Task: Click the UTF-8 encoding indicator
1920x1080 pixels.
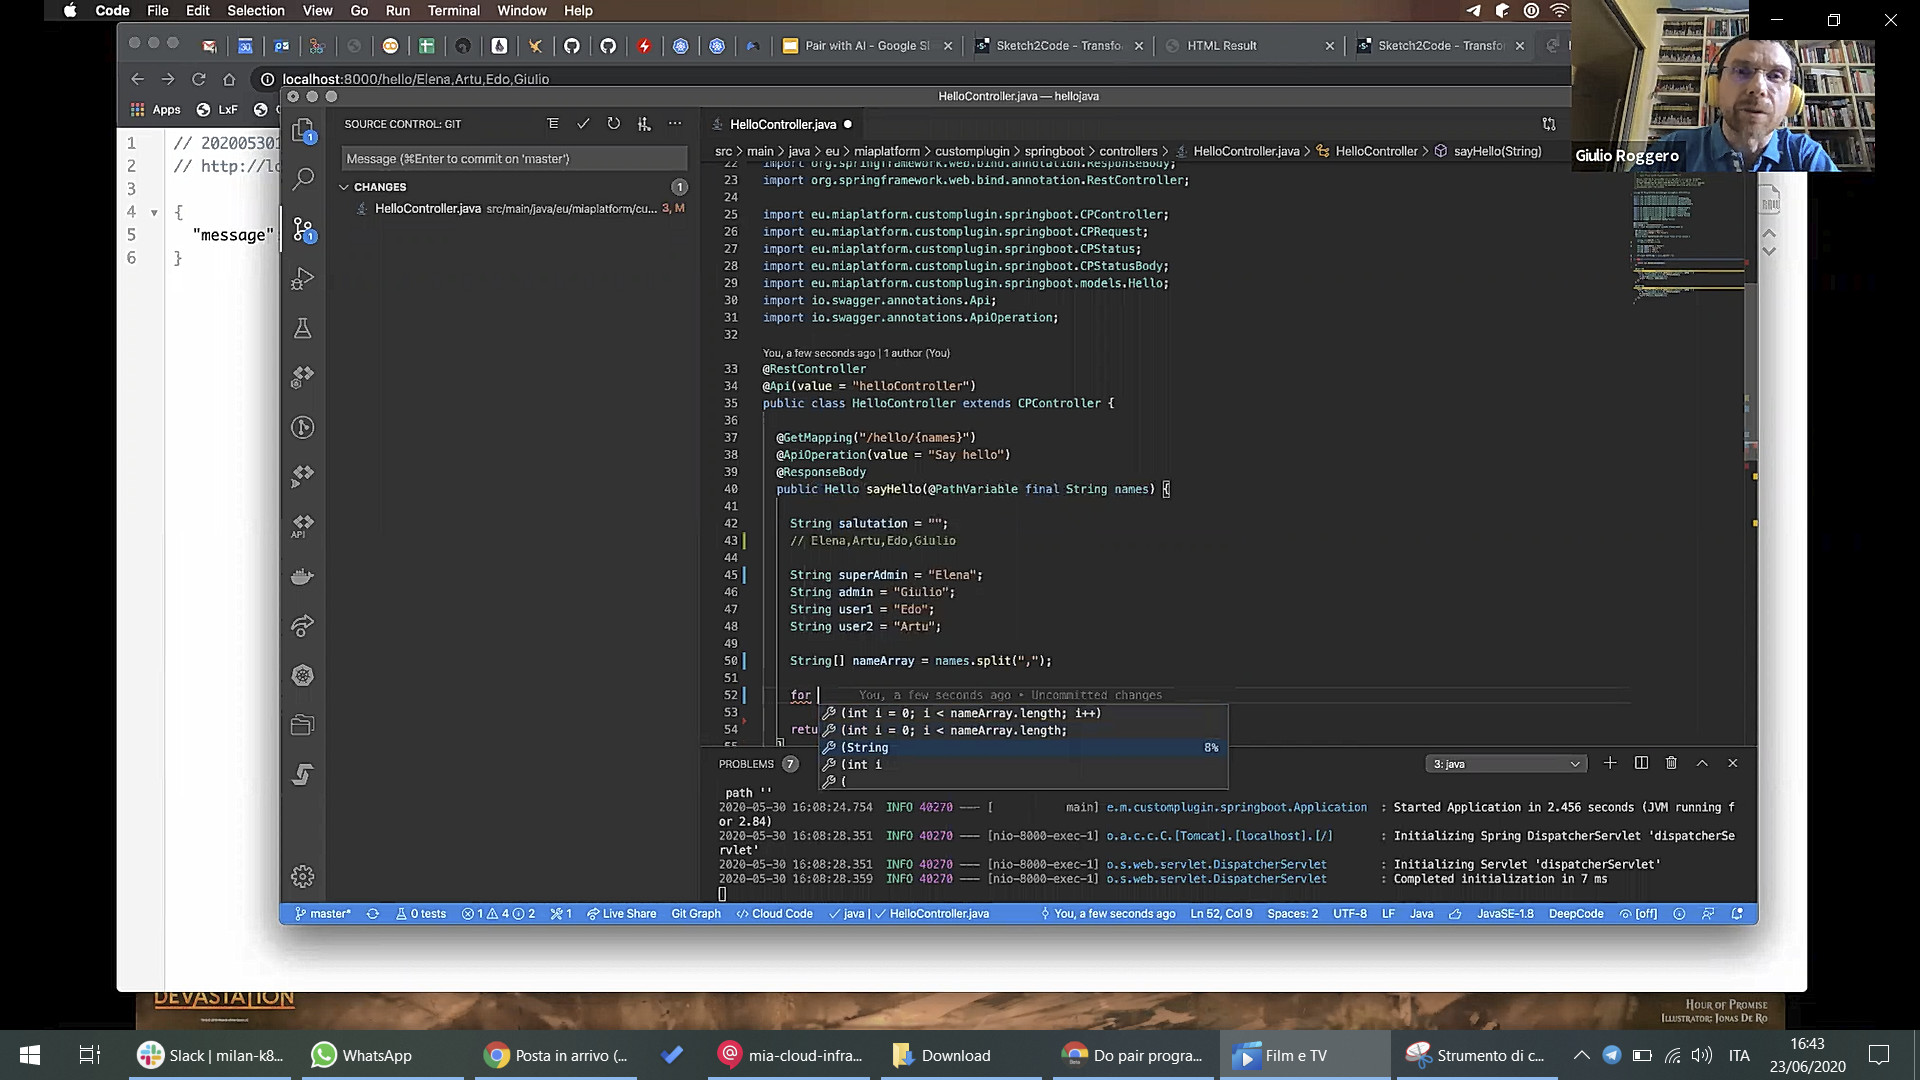Action: [x=1349, y=914]
